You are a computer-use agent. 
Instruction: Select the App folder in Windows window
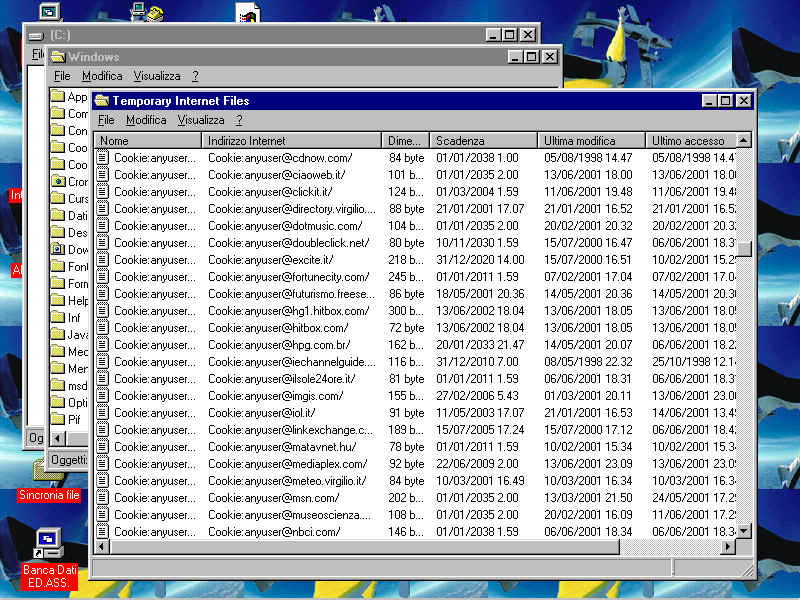coord(69,96)
